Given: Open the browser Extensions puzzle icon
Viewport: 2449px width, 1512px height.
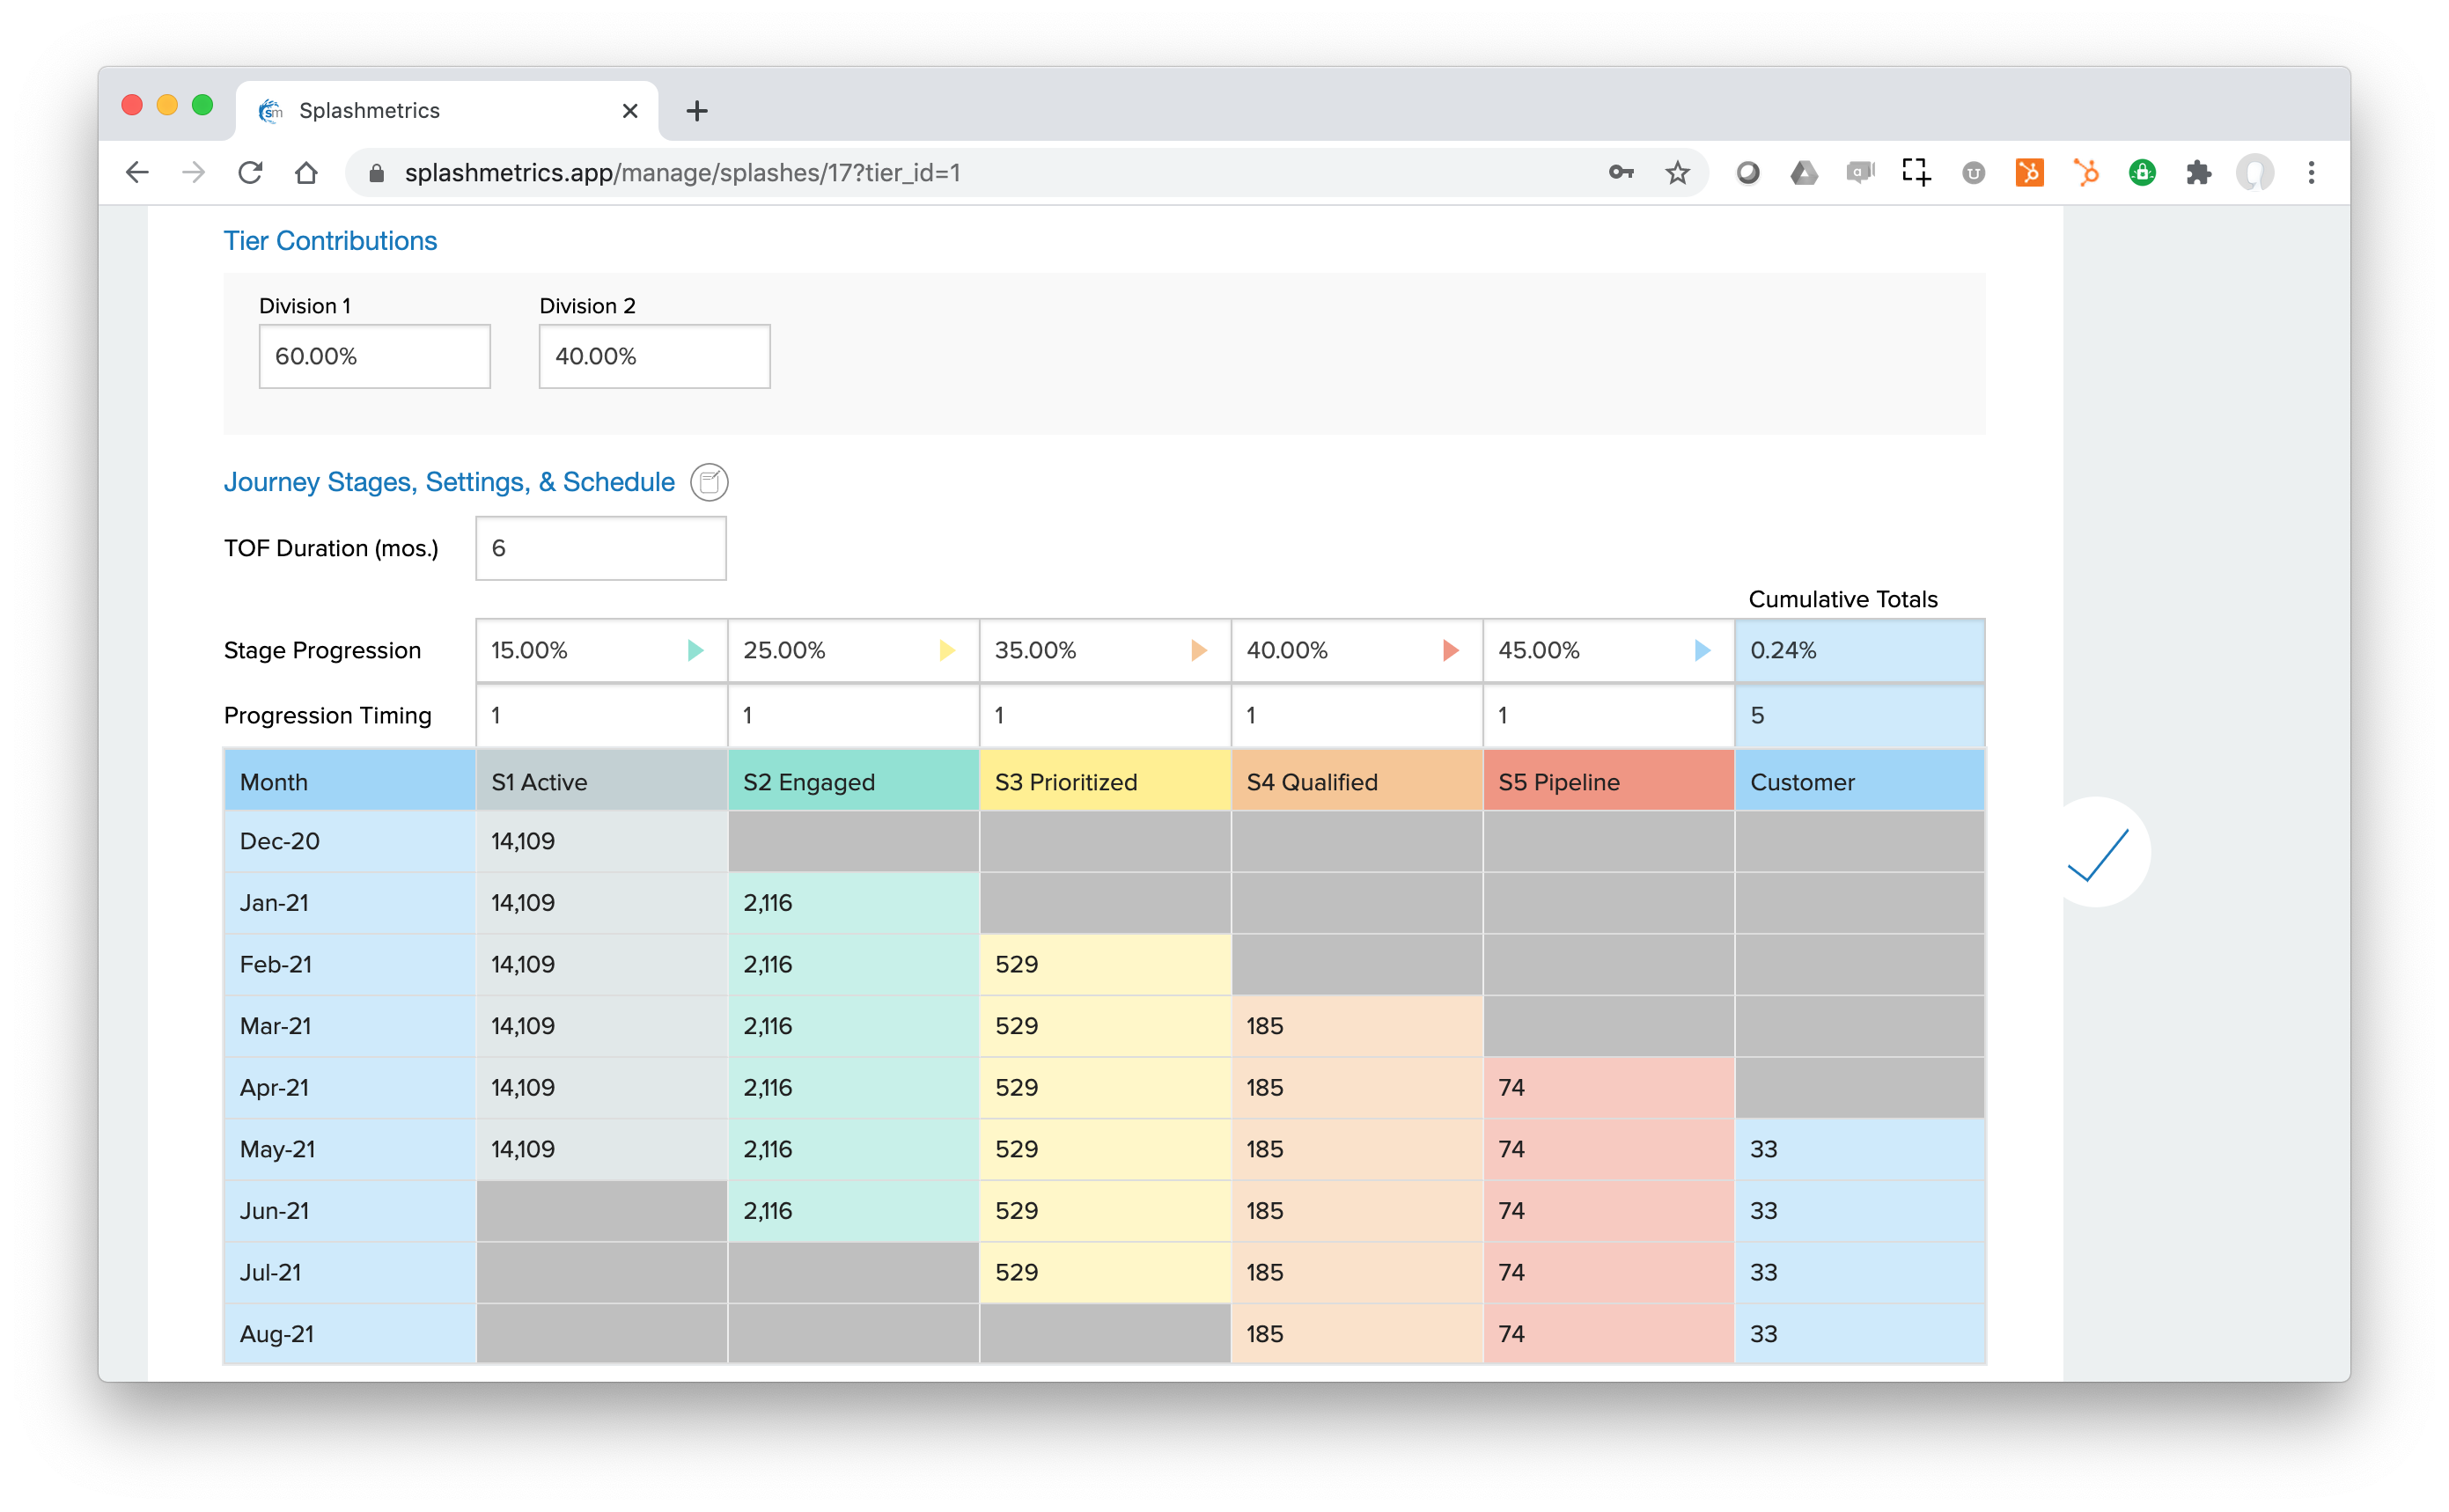Looking at the screenshot, I should point(2198,173).
